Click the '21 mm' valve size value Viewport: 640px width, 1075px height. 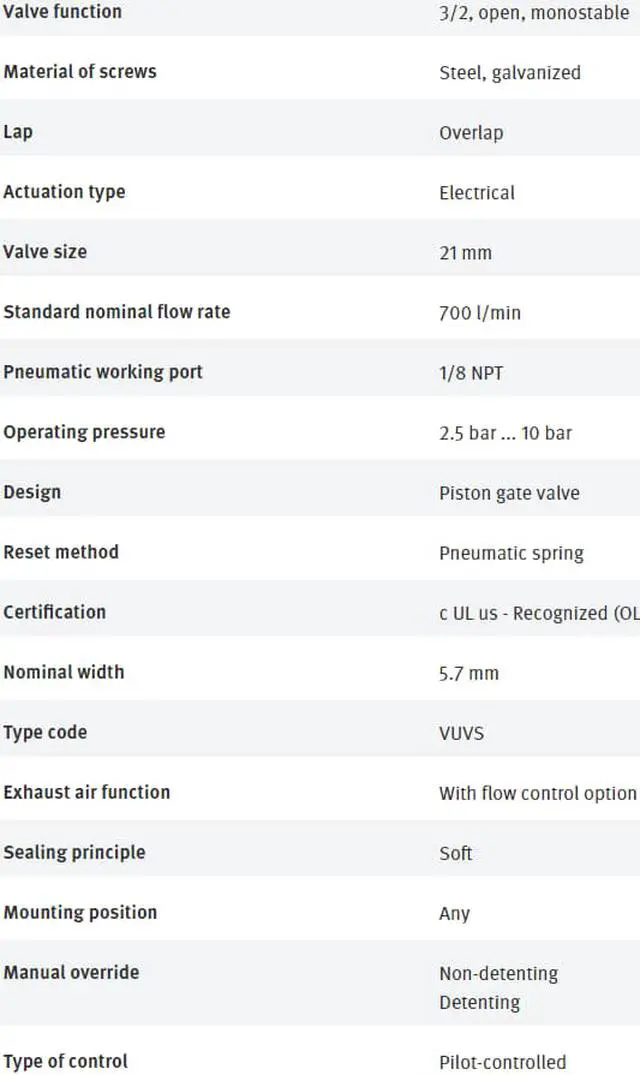click(x=465, y=253)
